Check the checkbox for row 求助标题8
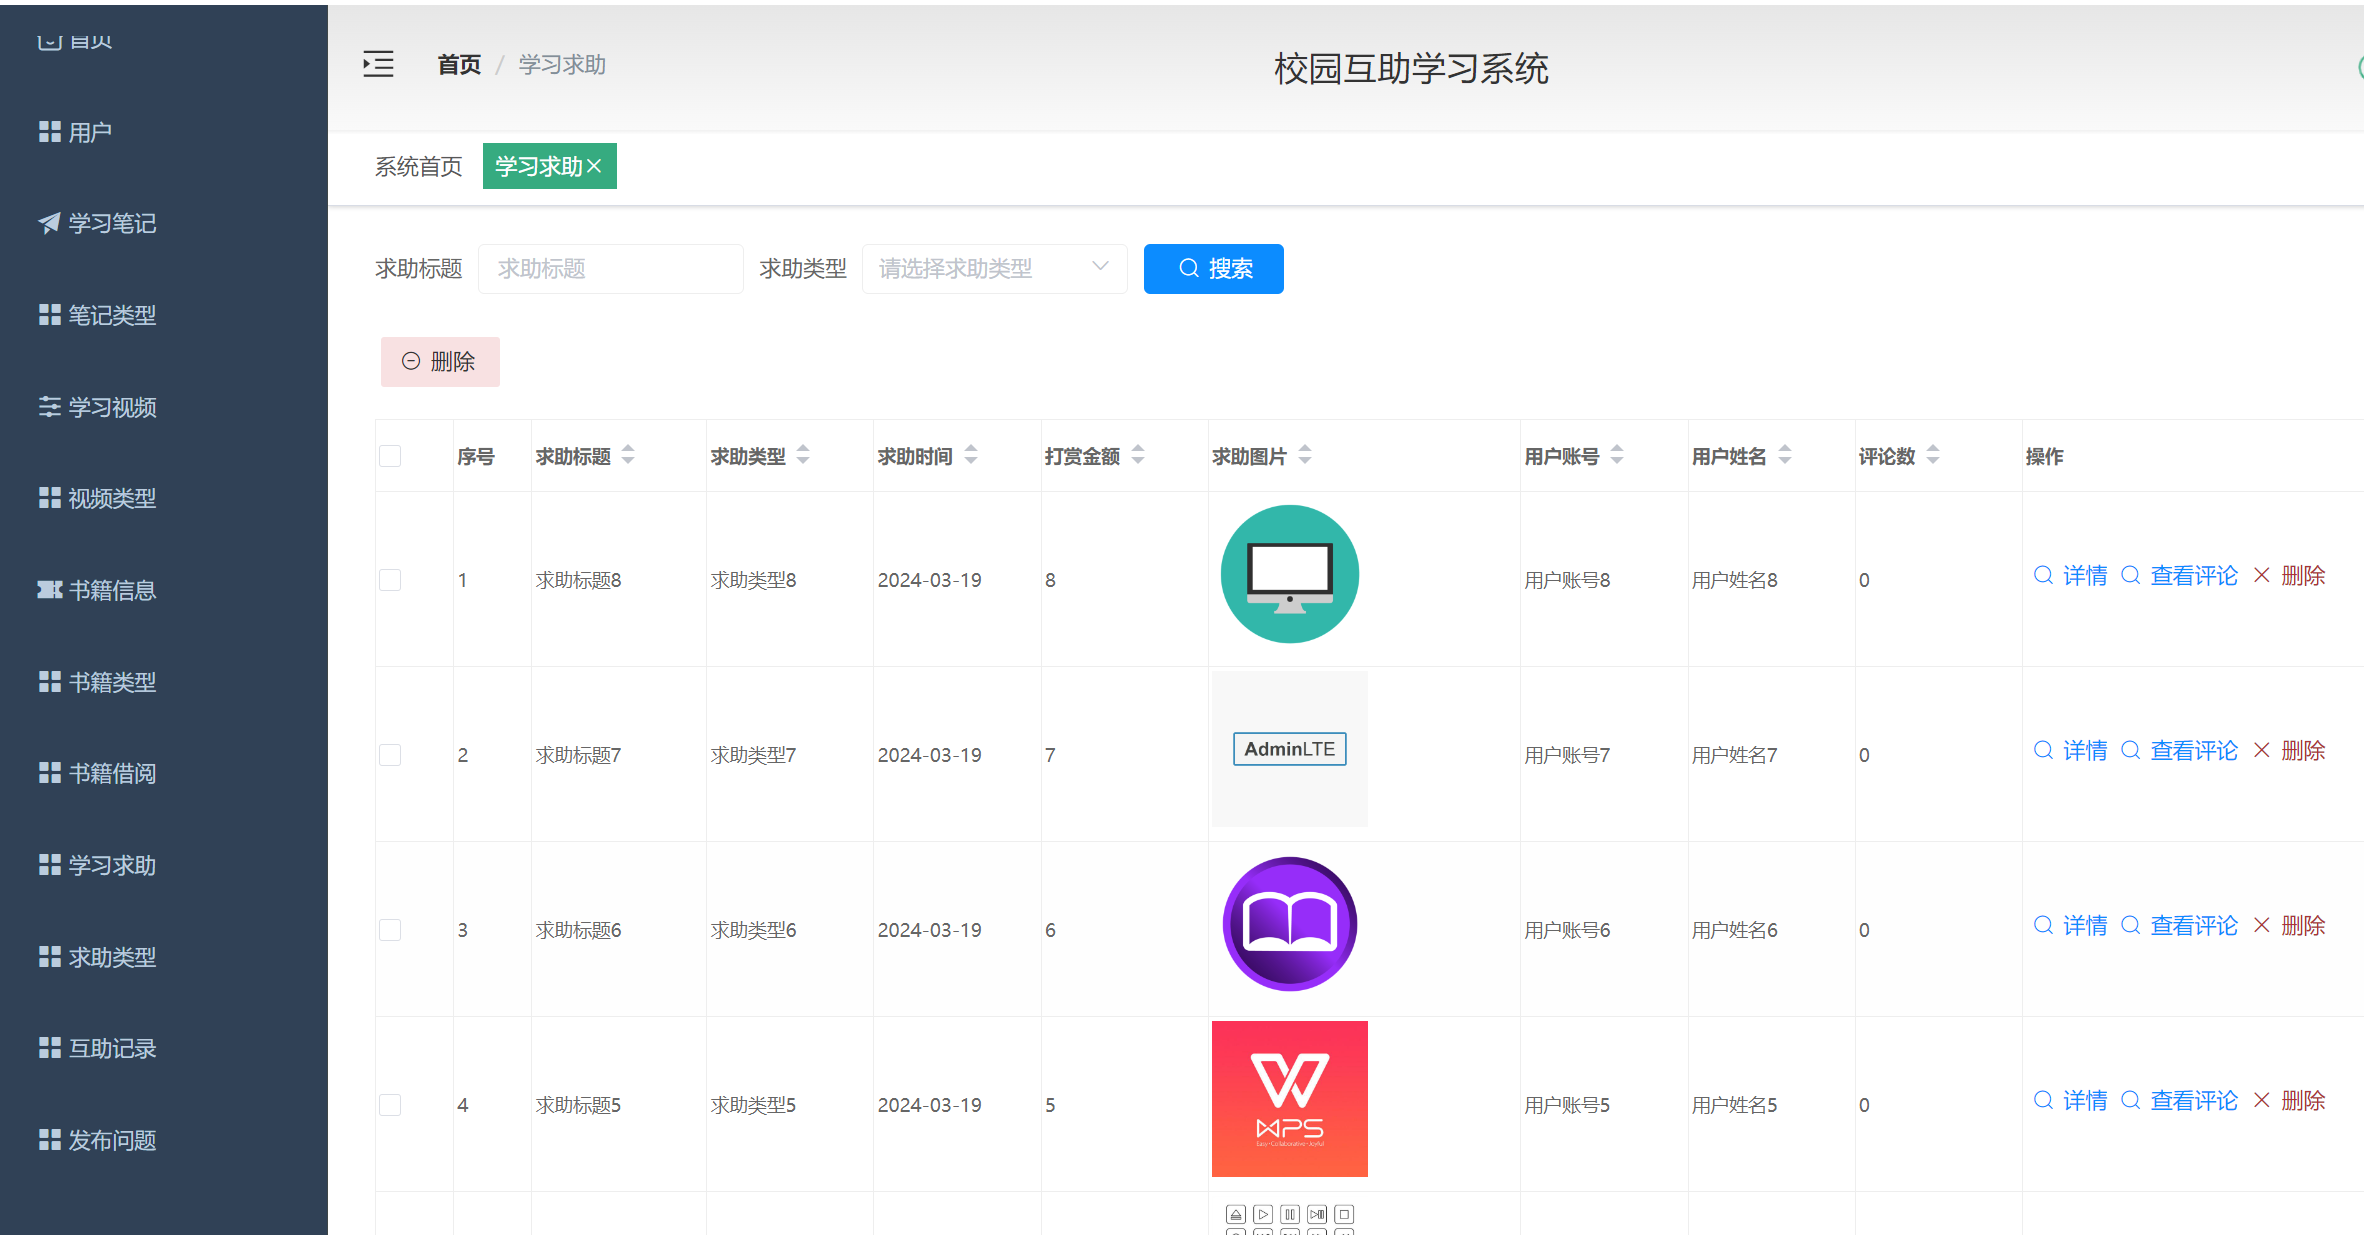2364x1235 pixels. coord(390,579)
